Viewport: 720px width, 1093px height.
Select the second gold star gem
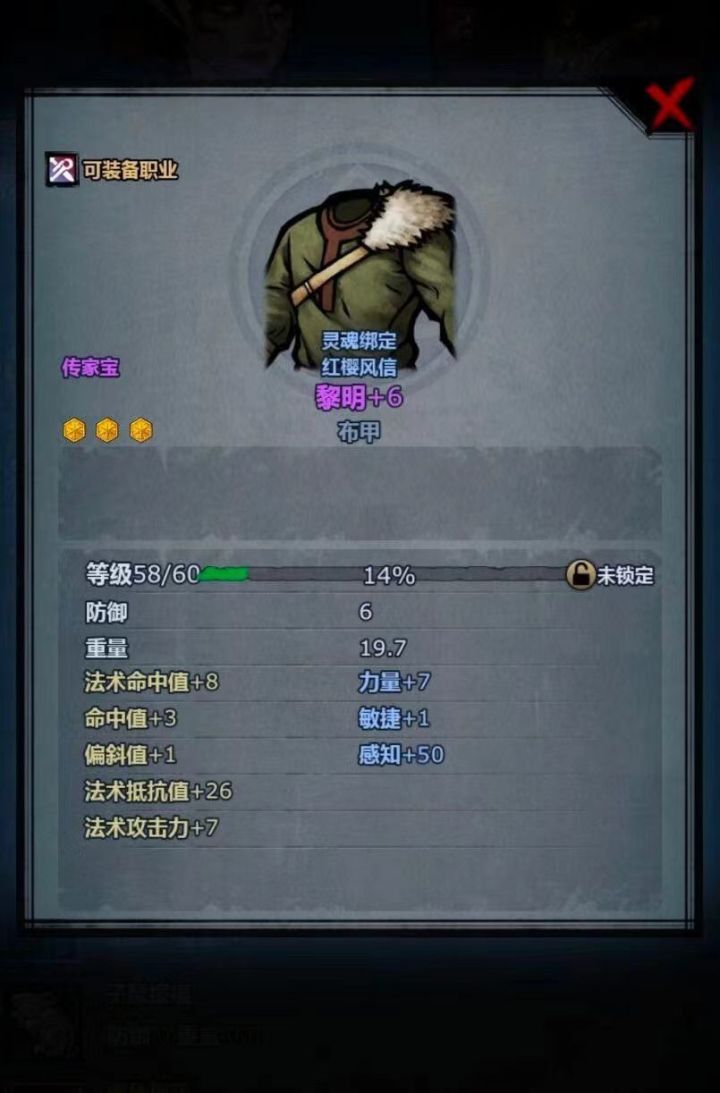click(107, 430)
